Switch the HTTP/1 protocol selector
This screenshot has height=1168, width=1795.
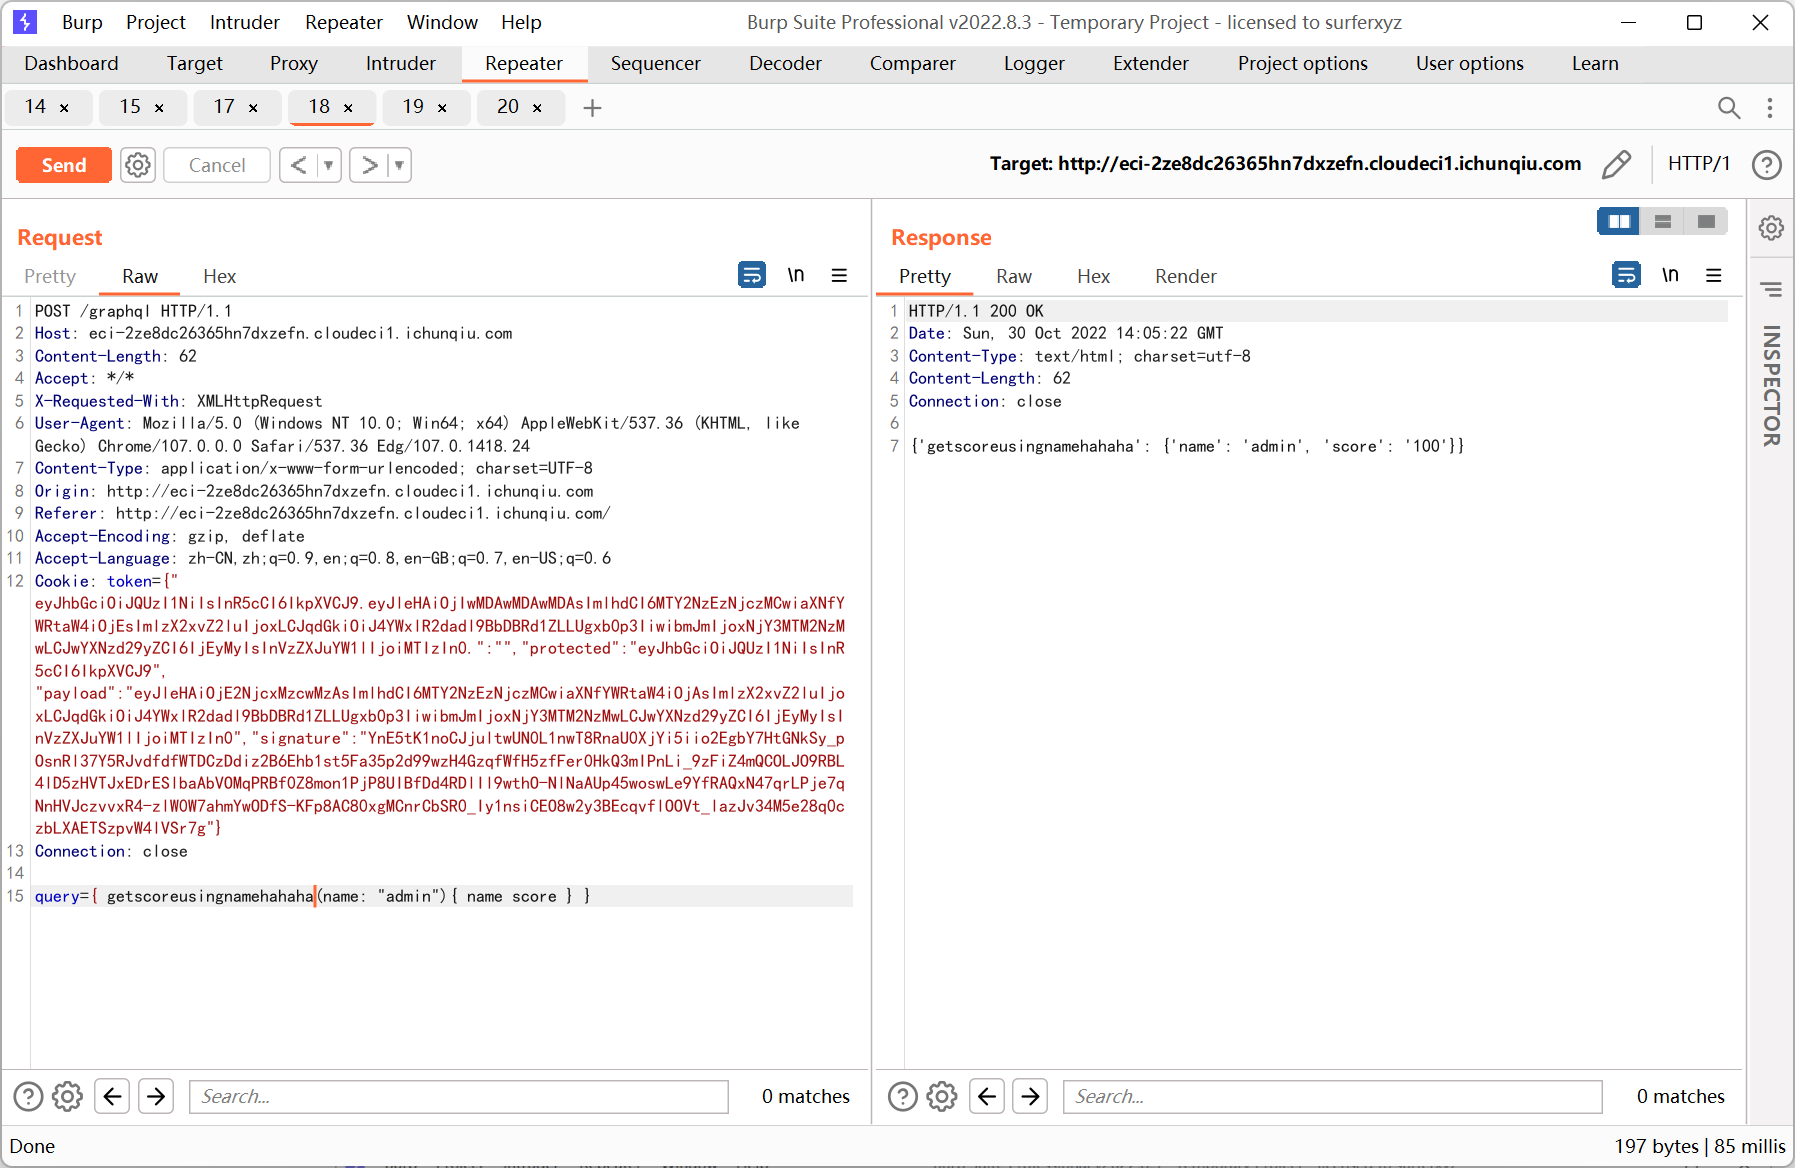tap(1699, 164)
